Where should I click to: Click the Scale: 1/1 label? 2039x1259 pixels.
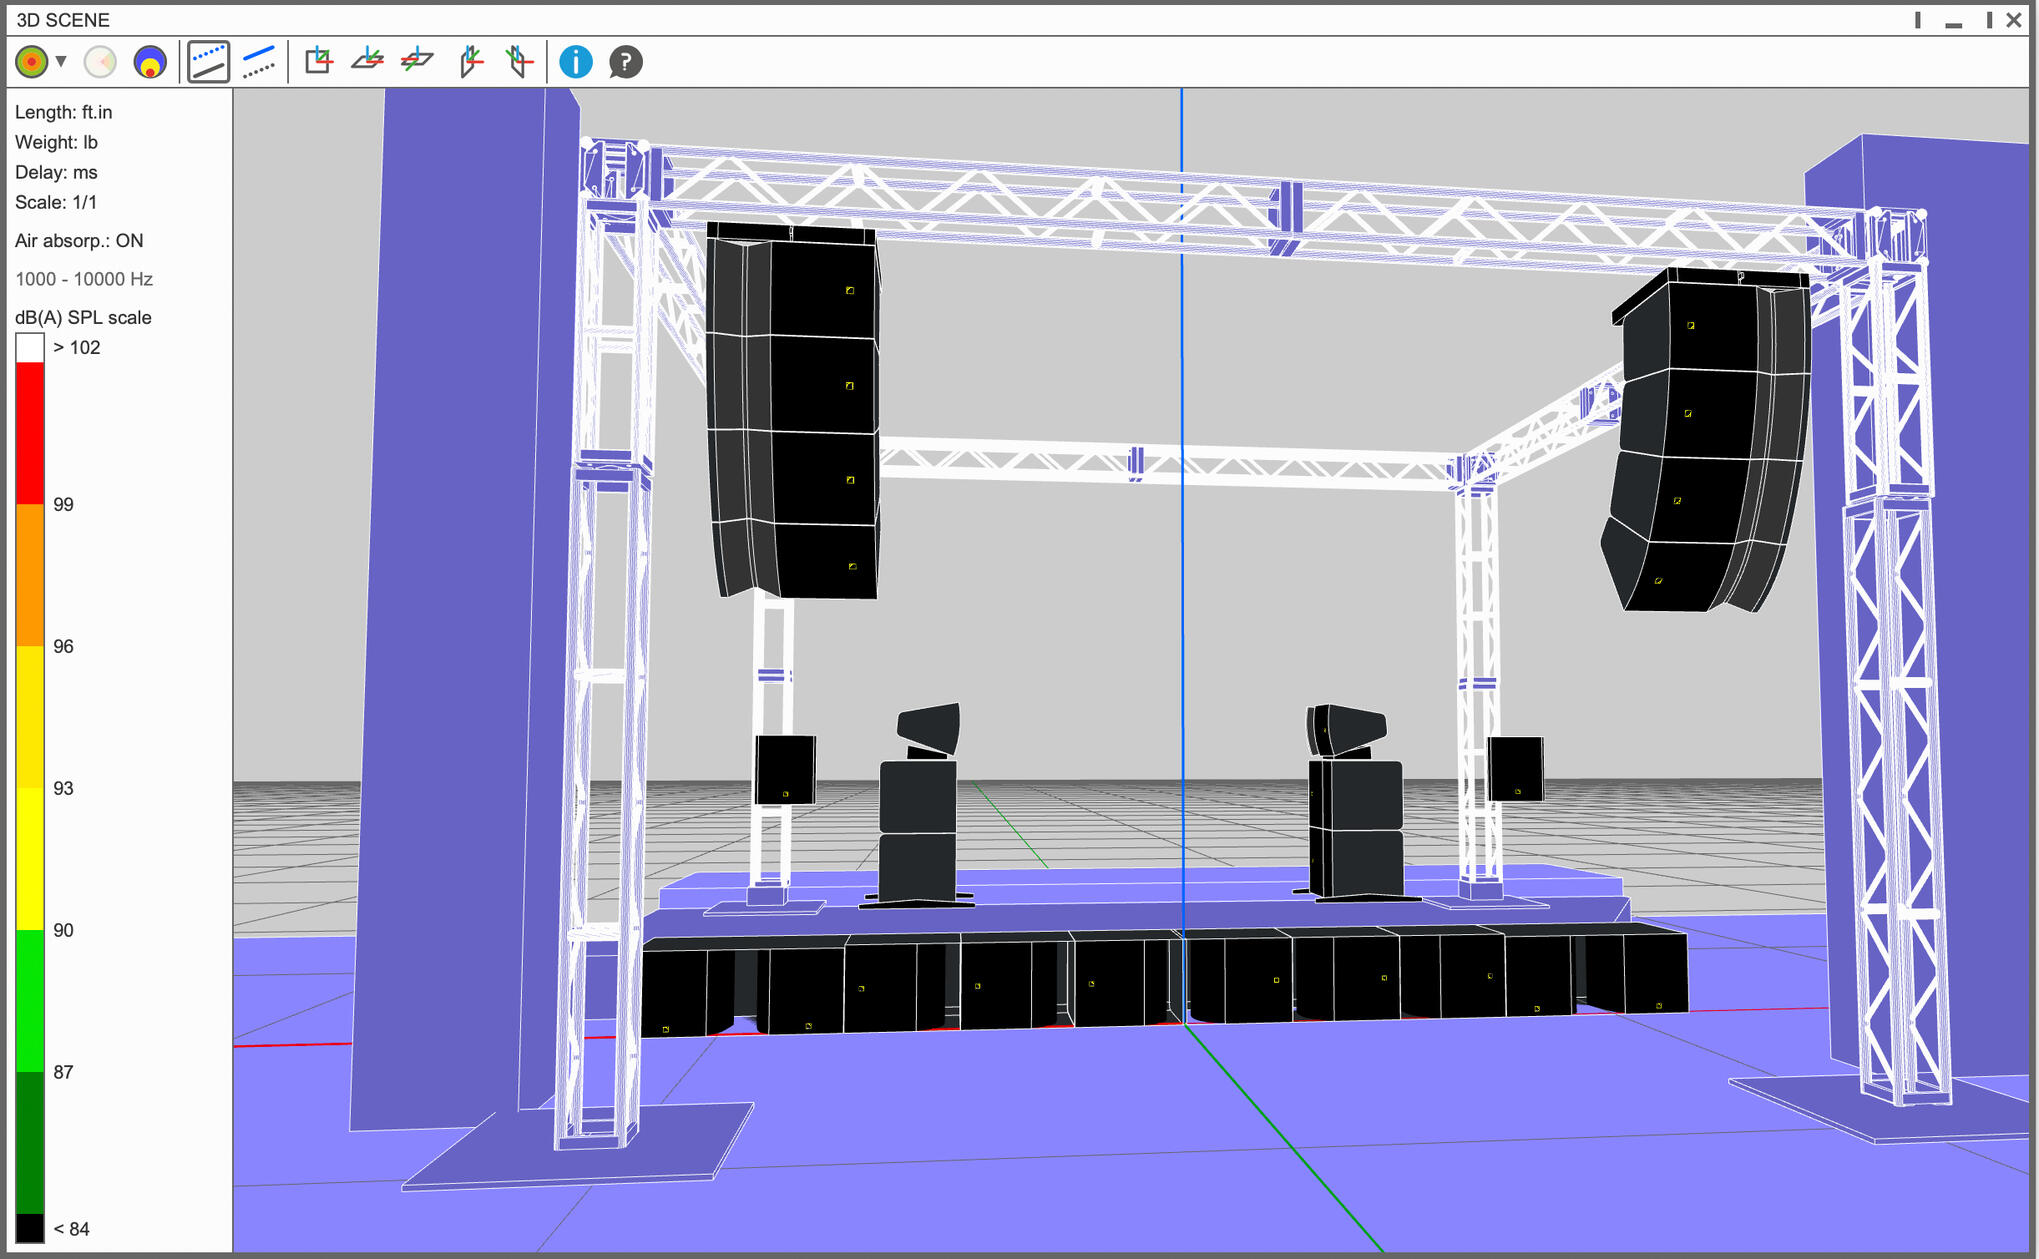(x=56, y=202)
